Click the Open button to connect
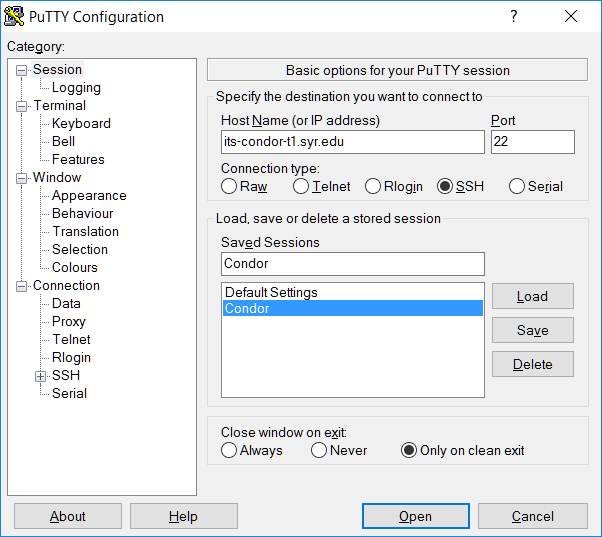Viewport: 602px width, 537px height. coord(415,516)
